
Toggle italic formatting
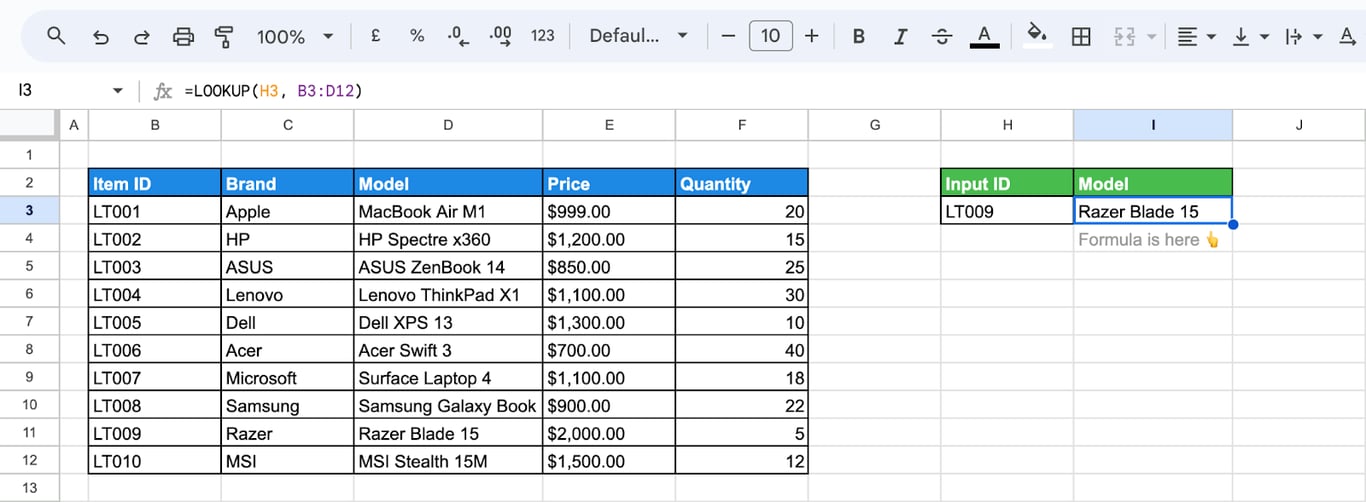point(900,36)
